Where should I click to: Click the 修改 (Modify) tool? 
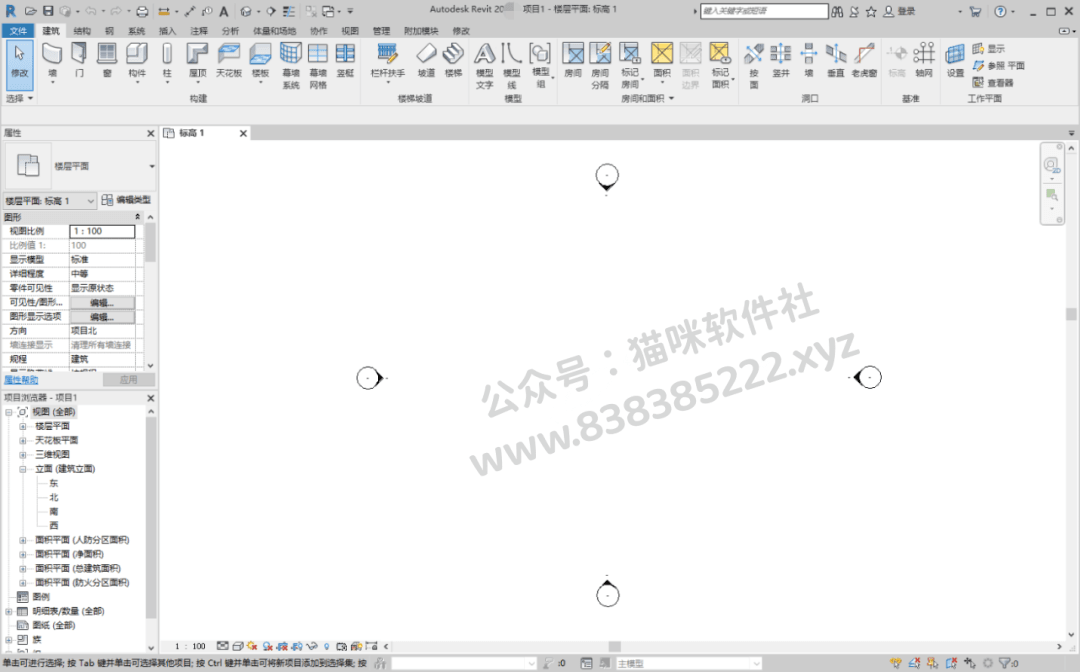pos(19,65)
